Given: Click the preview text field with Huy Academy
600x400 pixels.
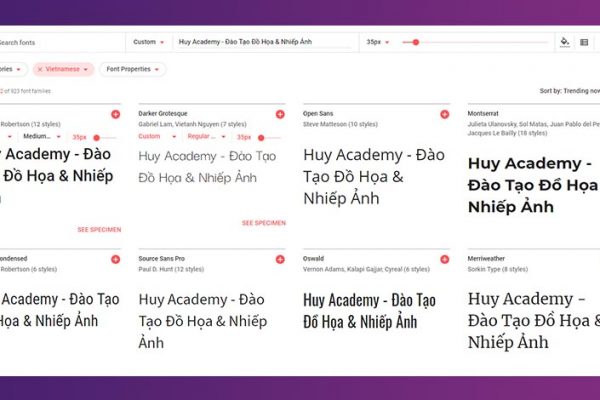Looking at the screenshot, I should (265, 42).
